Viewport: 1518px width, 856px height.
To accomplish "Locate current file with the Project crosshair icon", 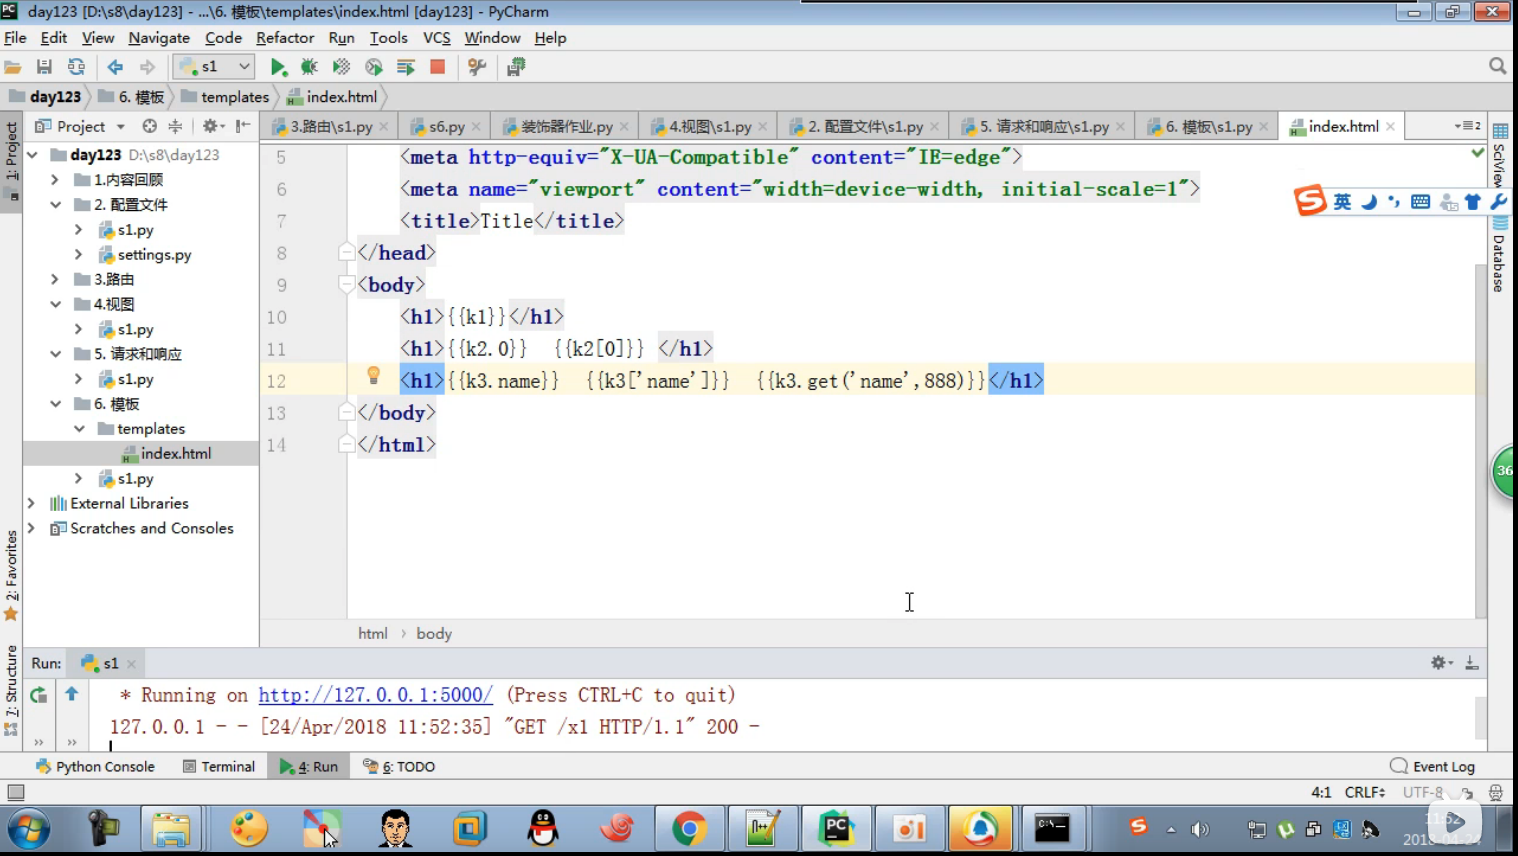I will (x=149, y=126).
